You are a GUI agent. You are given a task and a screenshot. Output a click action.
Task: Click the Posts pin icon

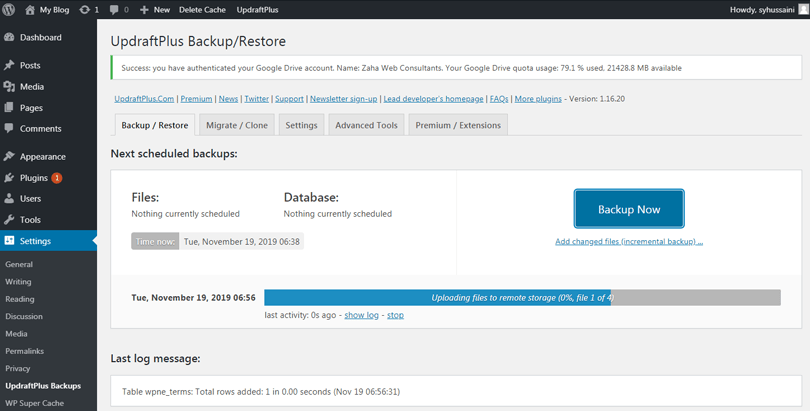(x=9, y=65)
